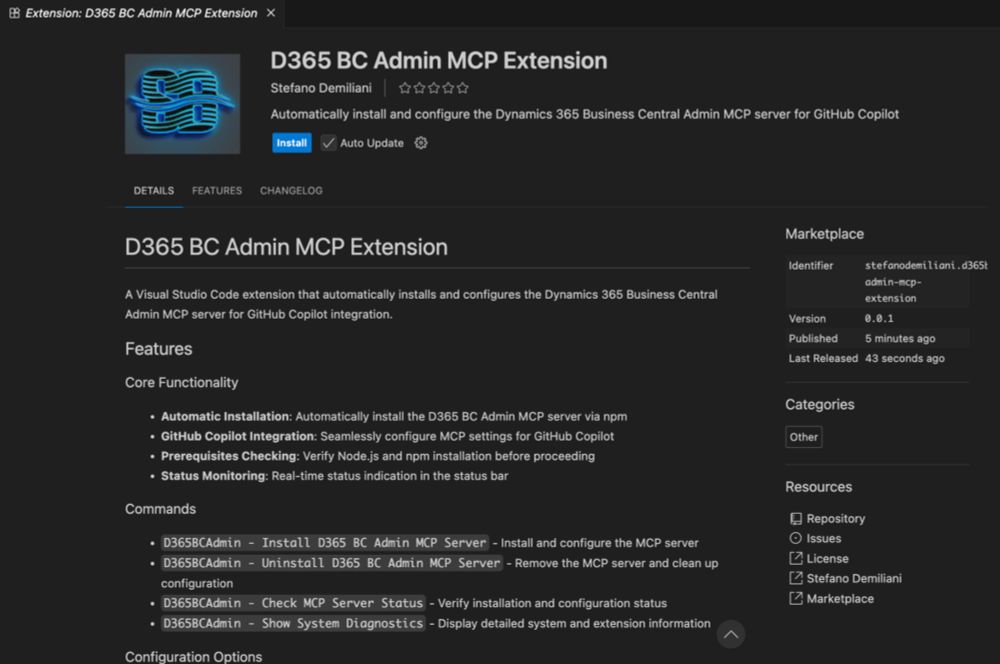
Task: Click the 'Configuration Options' heading
Action: 193,656
